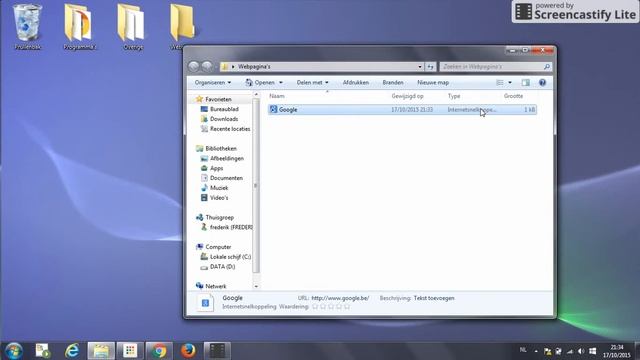This screenshot has height=360, width=640.
Task: Open the Delen met menu
Action: tap(312, 82)
